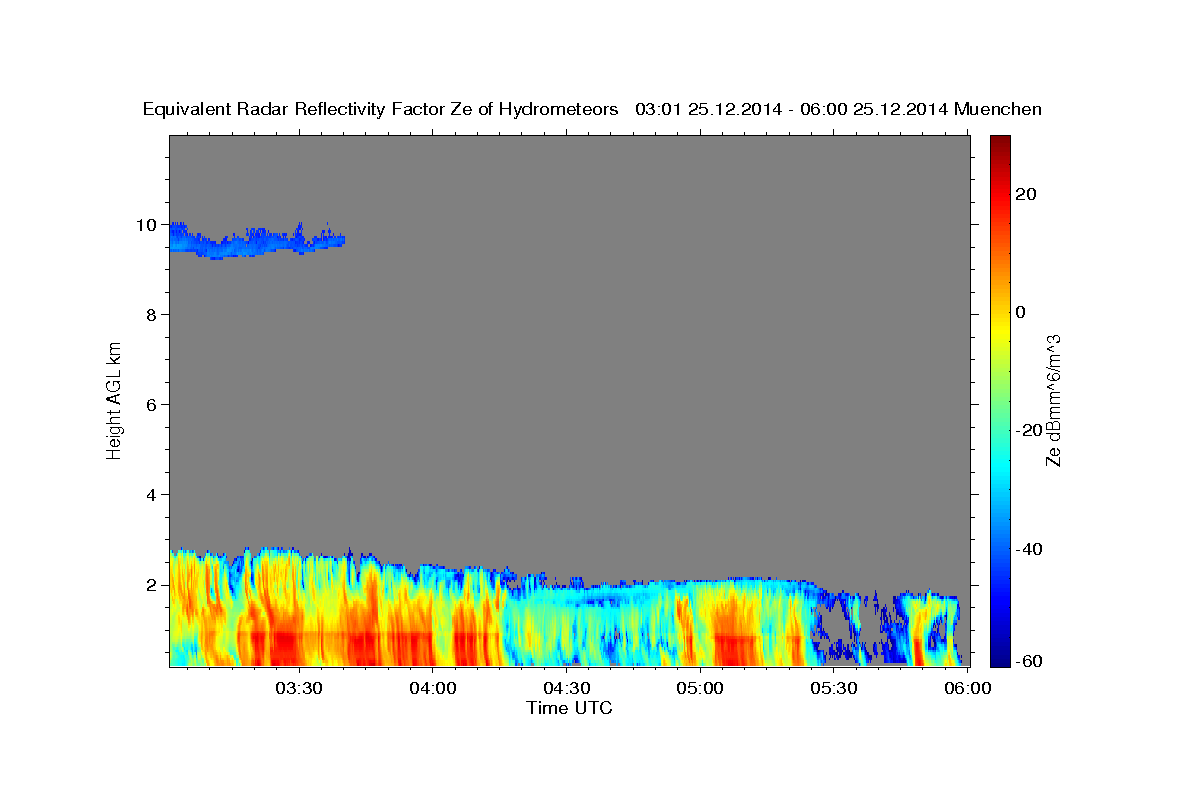Click the dark blue bottom of colorbar

1000,656
